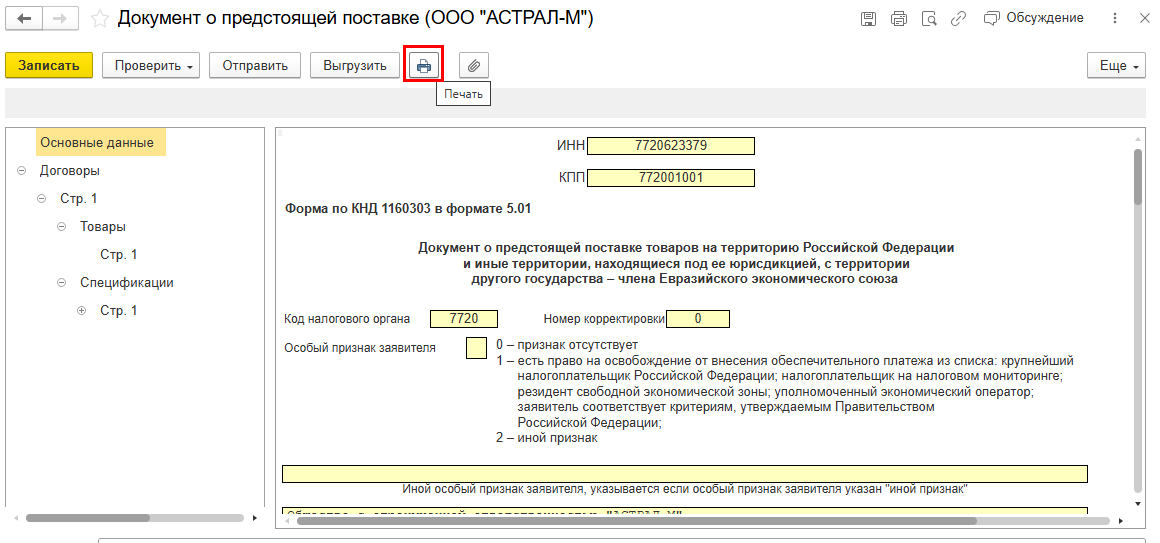
Task: Select Основные данные in the tree
Action: point(97,143)
